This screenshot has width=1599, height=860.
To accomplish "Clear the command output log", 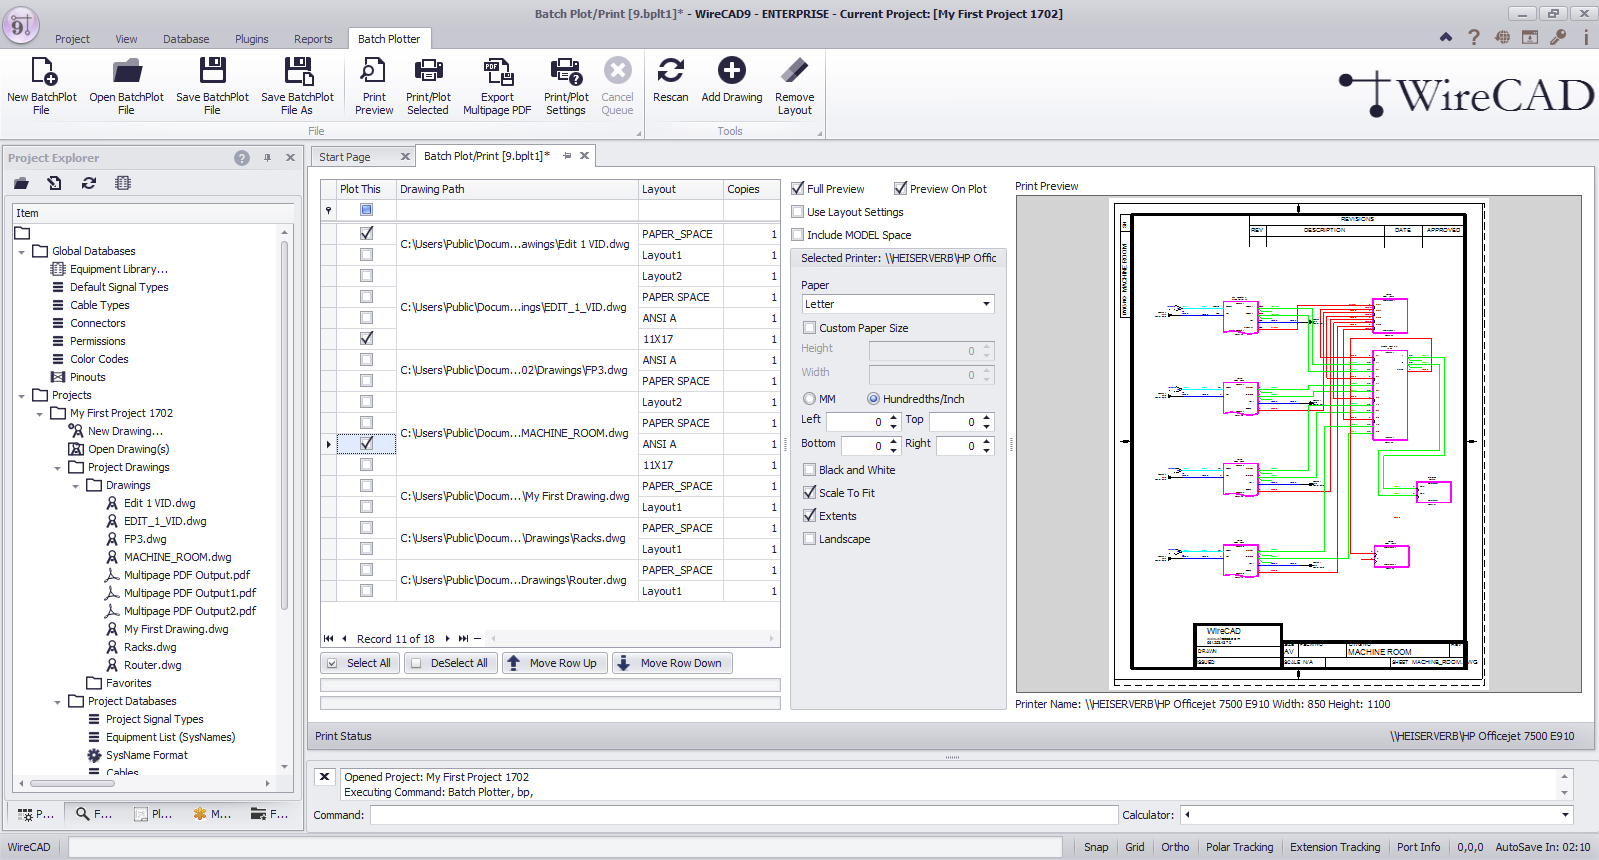I will click(x=324, y=777).
